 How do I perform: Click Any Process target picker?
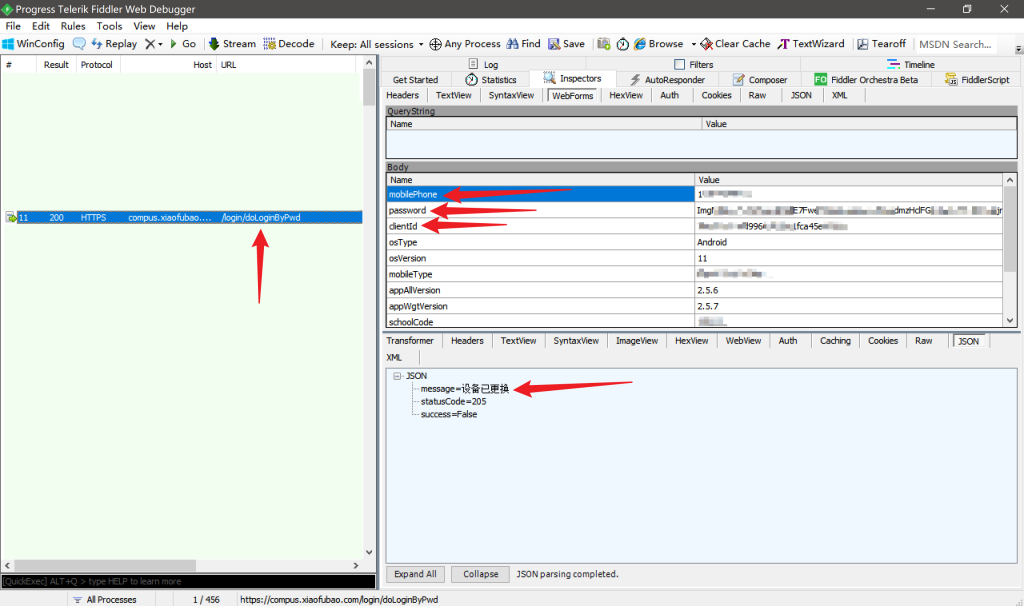pos(465,44)
